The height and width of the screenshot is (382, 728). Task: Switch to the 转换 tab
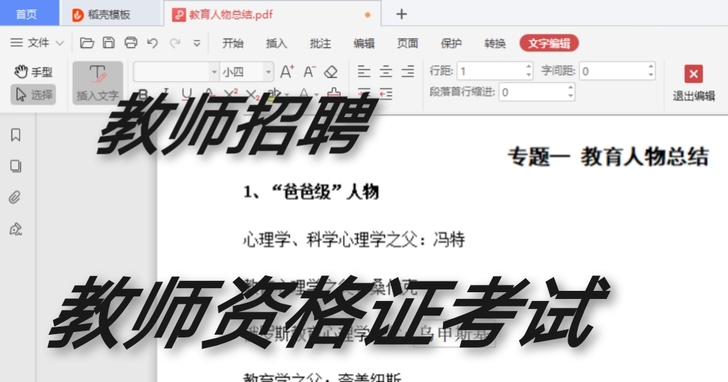[x=495, y=43]
